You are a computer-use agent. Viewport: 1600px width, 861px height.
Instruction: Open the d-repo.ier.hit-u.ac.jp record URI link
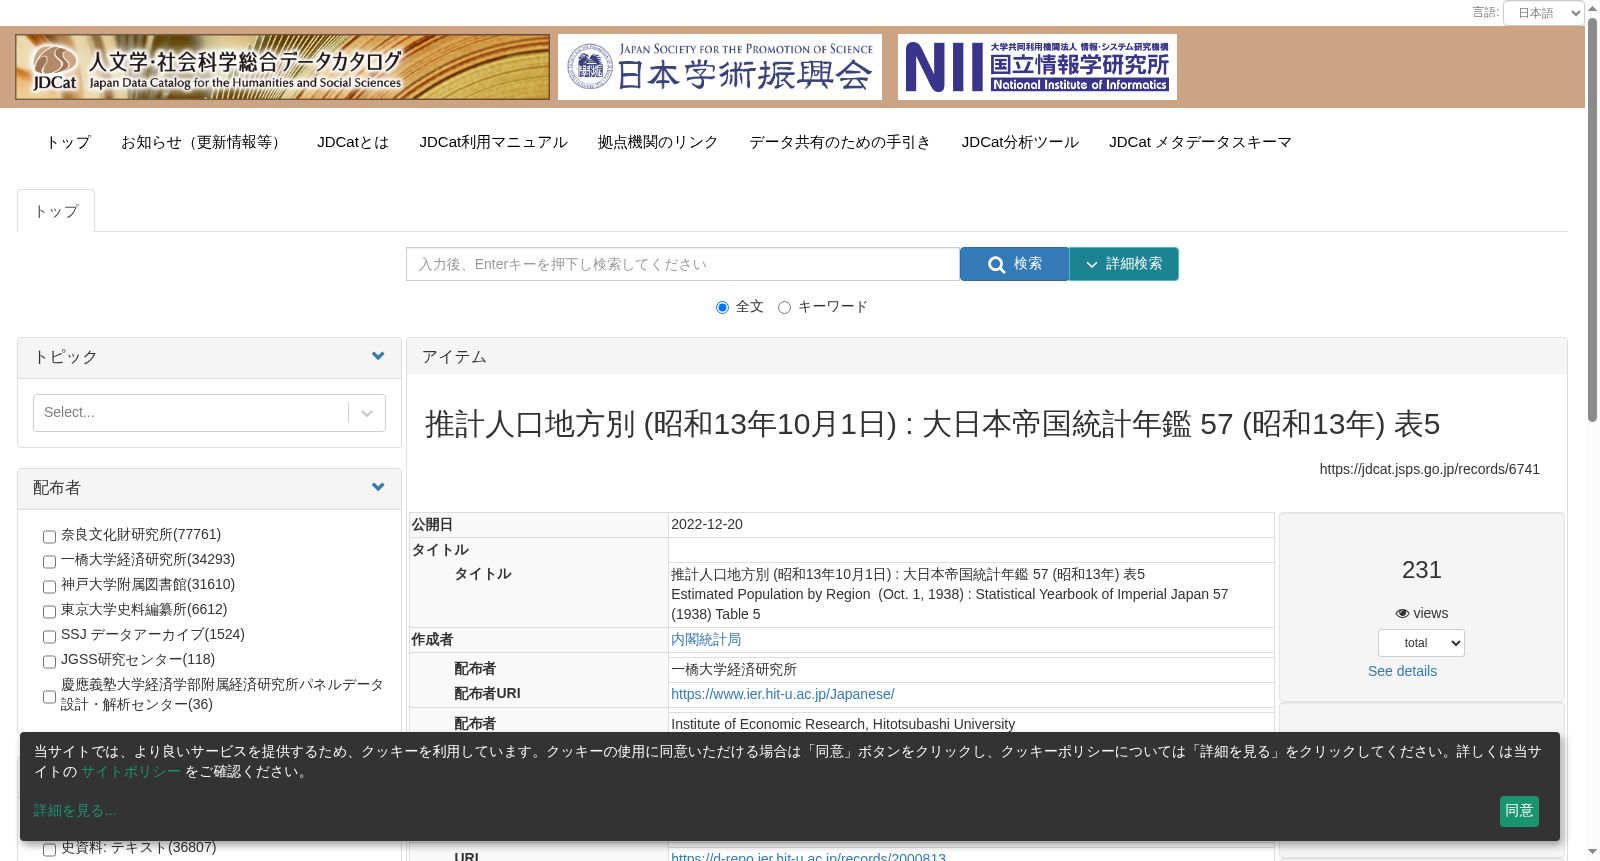point(808,856)
